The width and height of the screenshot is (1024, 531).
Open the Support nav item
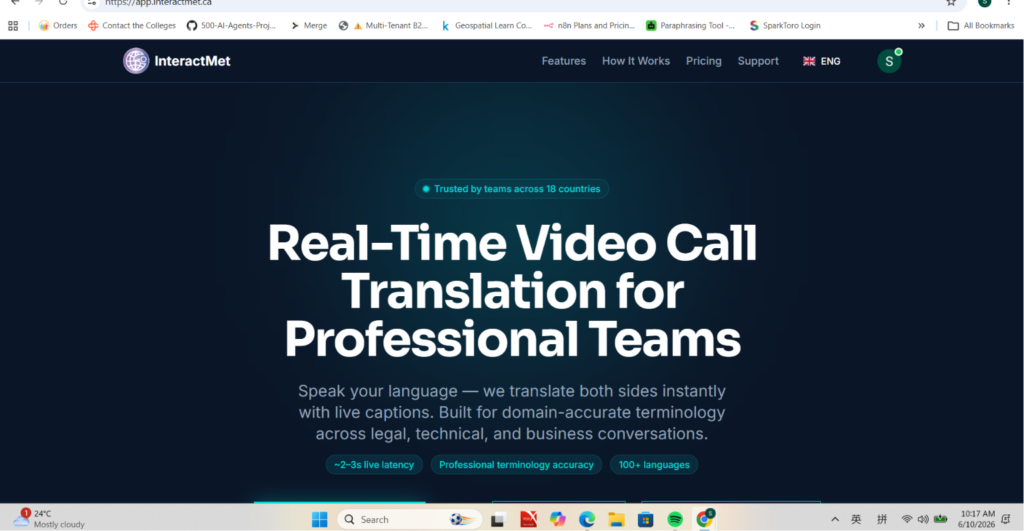coord(758,61)
